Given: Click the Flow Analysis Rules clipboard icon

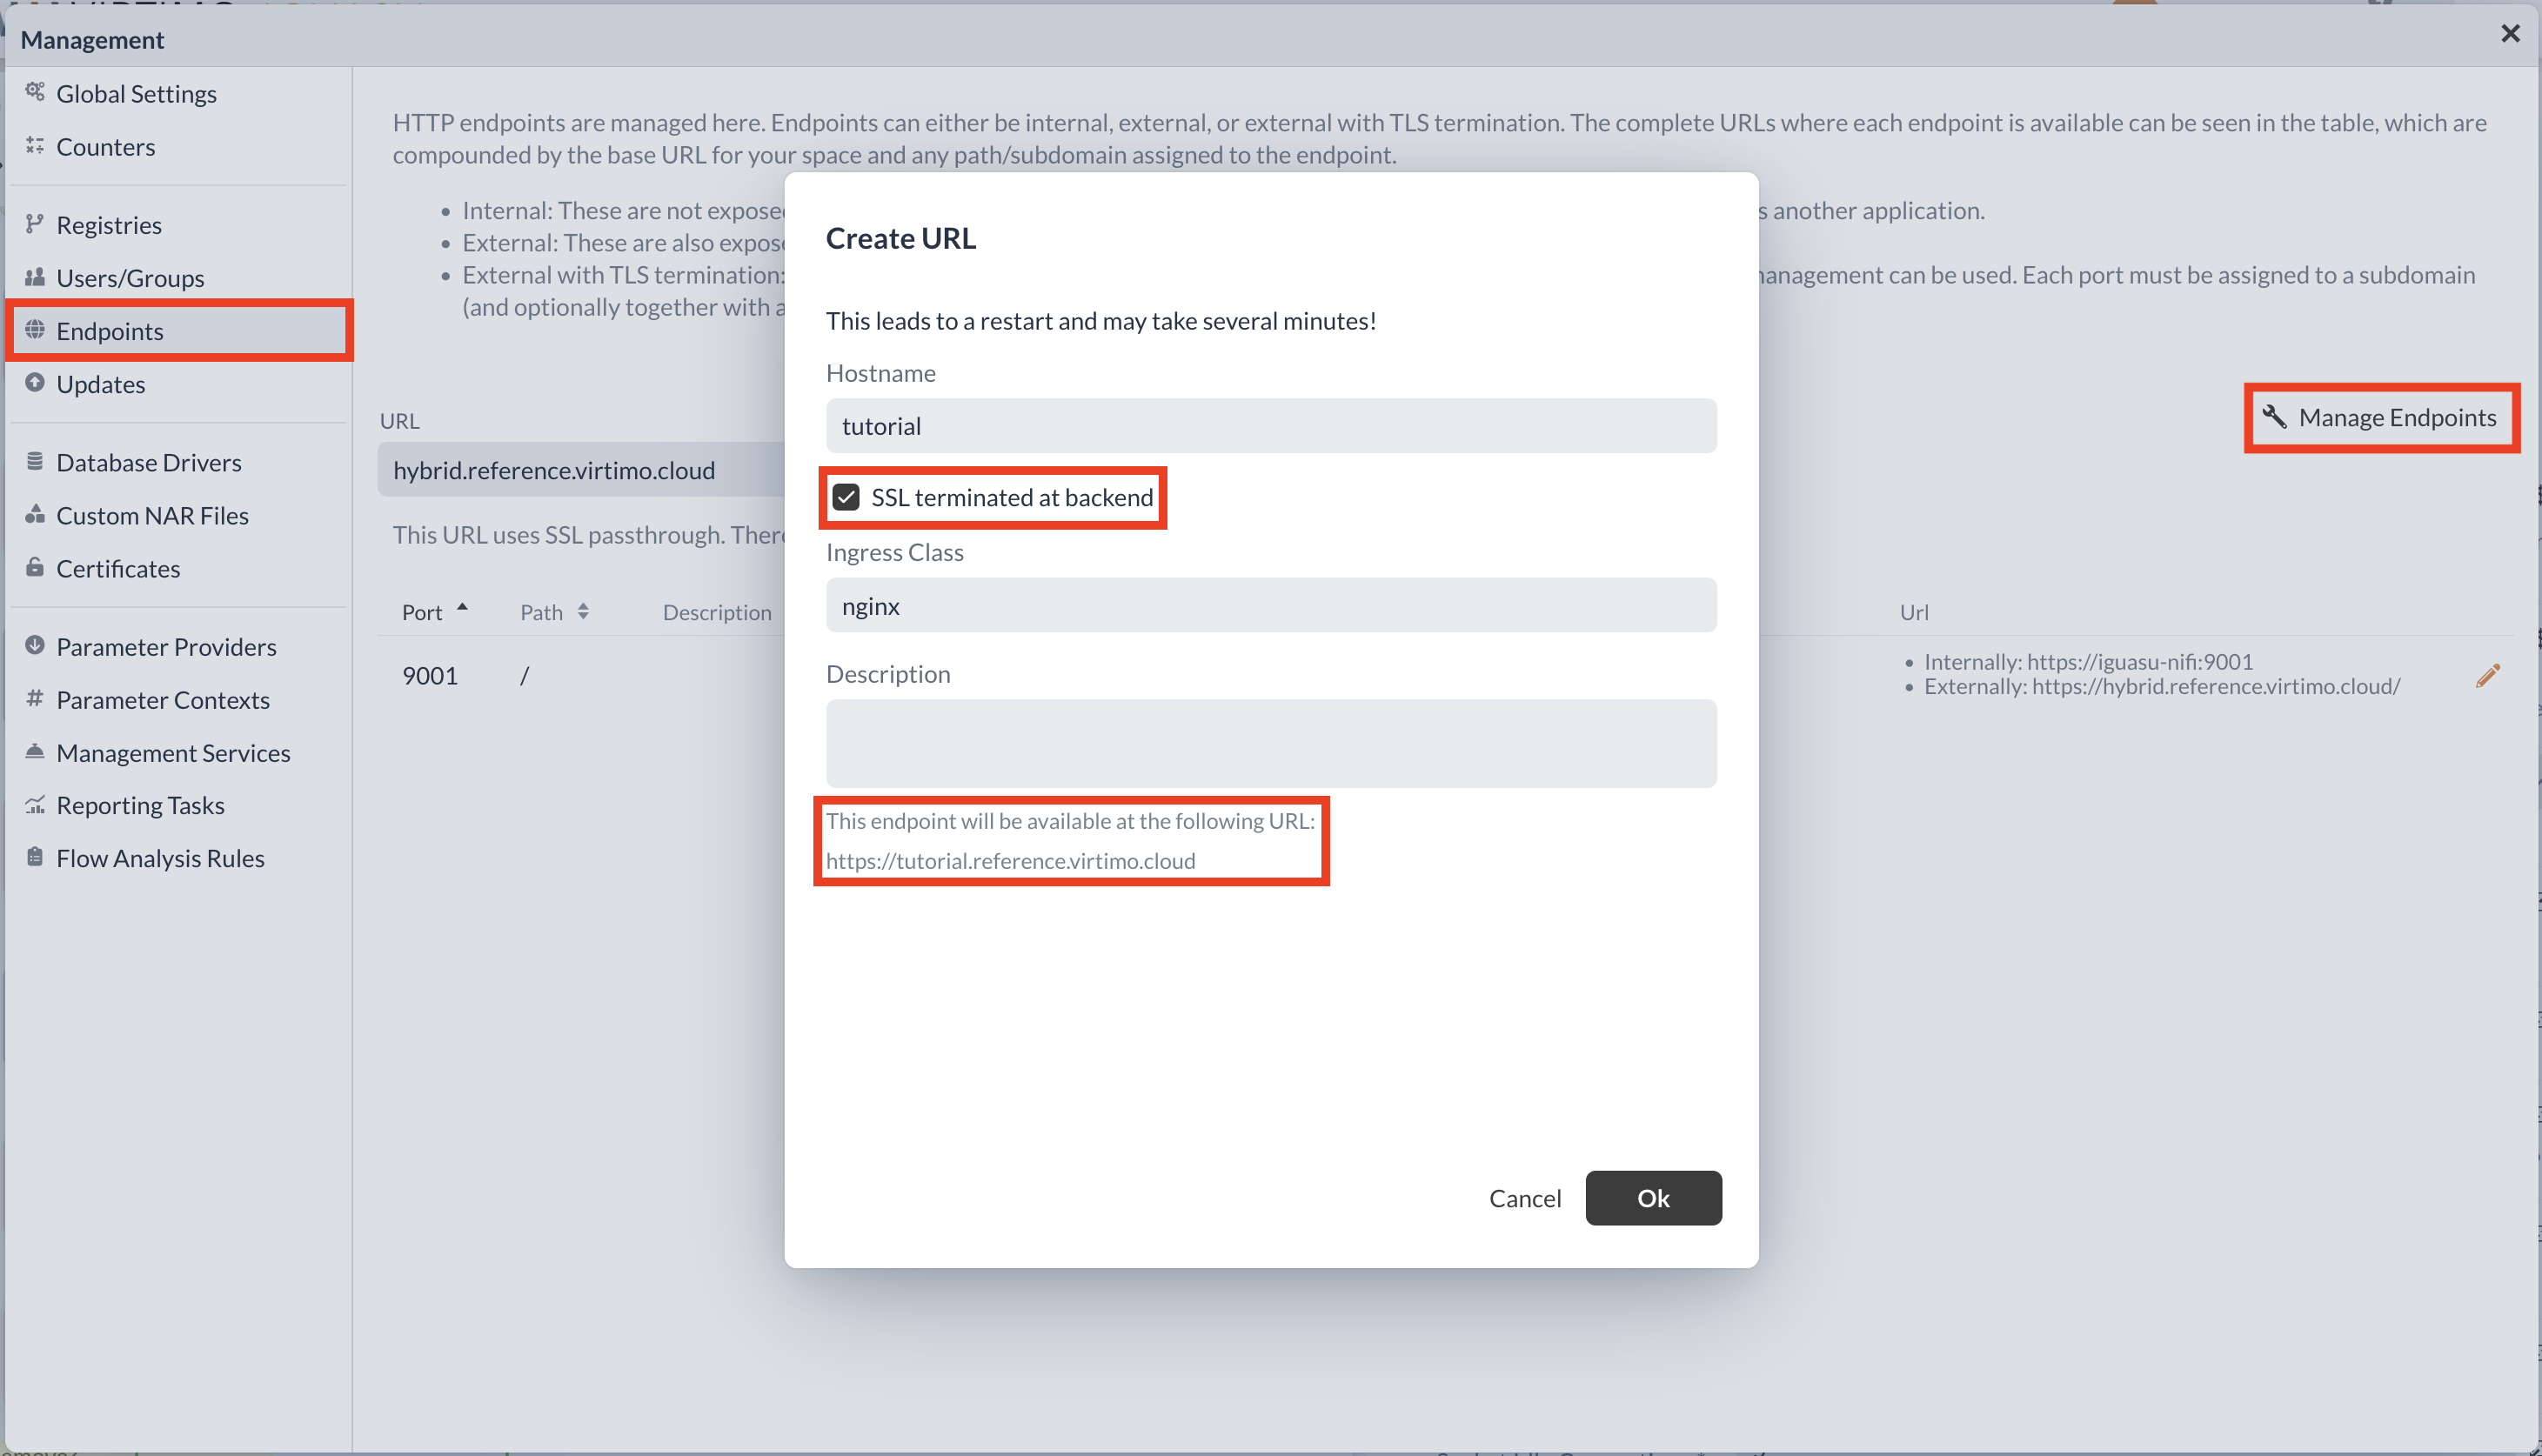Looking at the screenshot, I should tap(35, 857).
